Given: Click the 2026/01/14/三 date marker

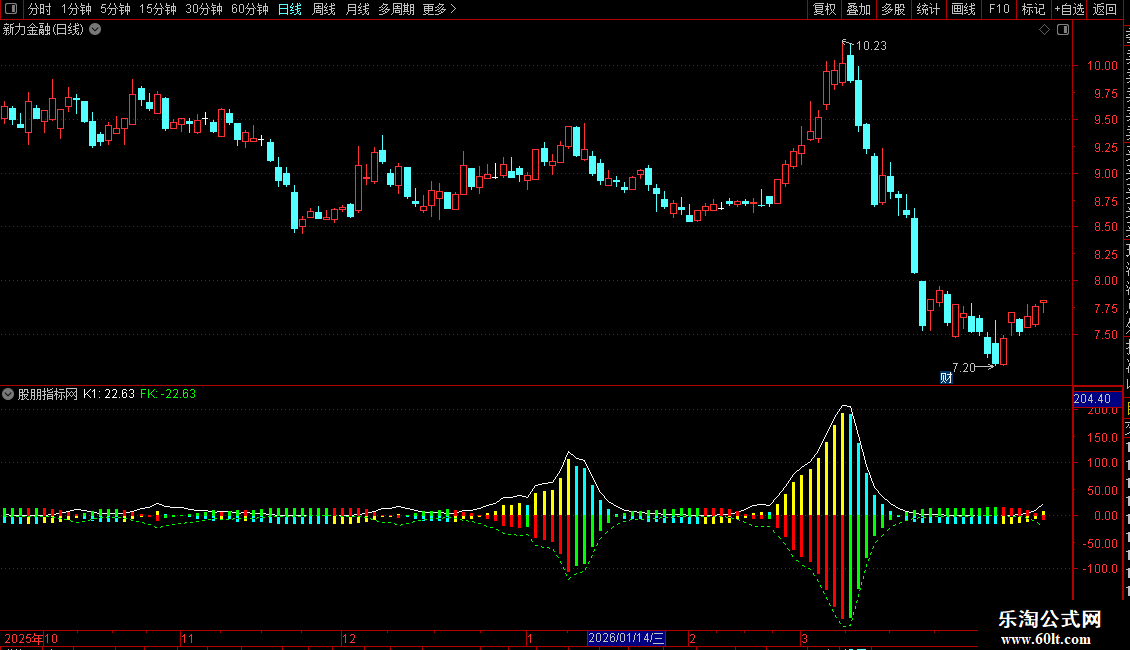Looking at the screenshot, I should pos(626,638).
